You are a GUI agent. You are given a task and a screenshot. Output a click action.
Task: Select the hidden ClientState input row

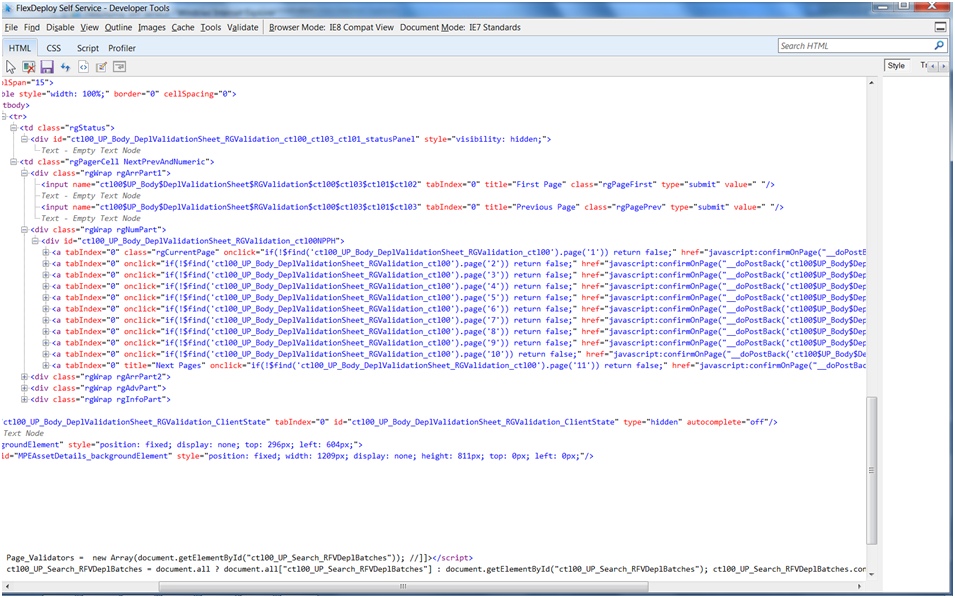(390, 422)
